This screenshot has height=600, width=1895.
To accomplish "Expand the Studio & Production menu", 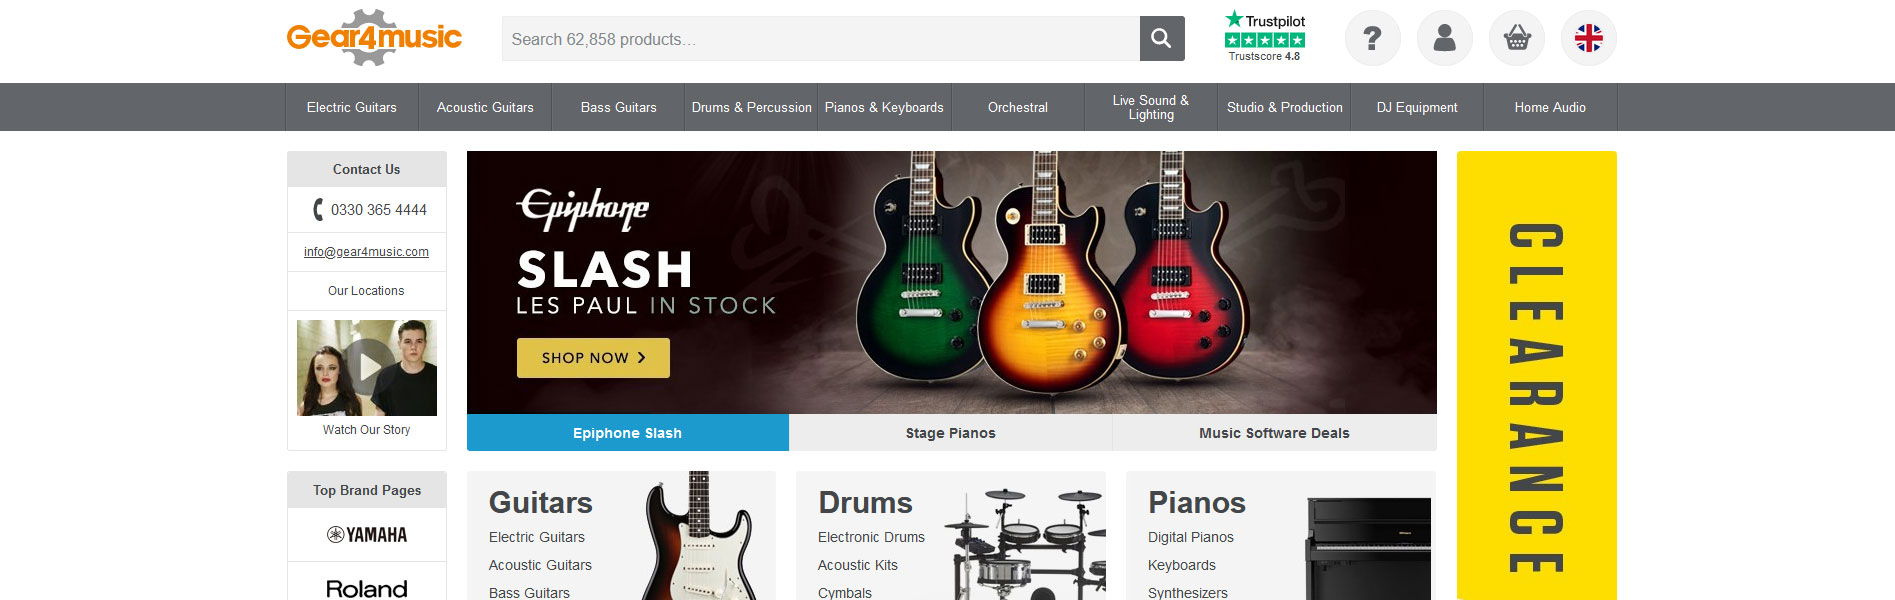I will click(1285, 107).
